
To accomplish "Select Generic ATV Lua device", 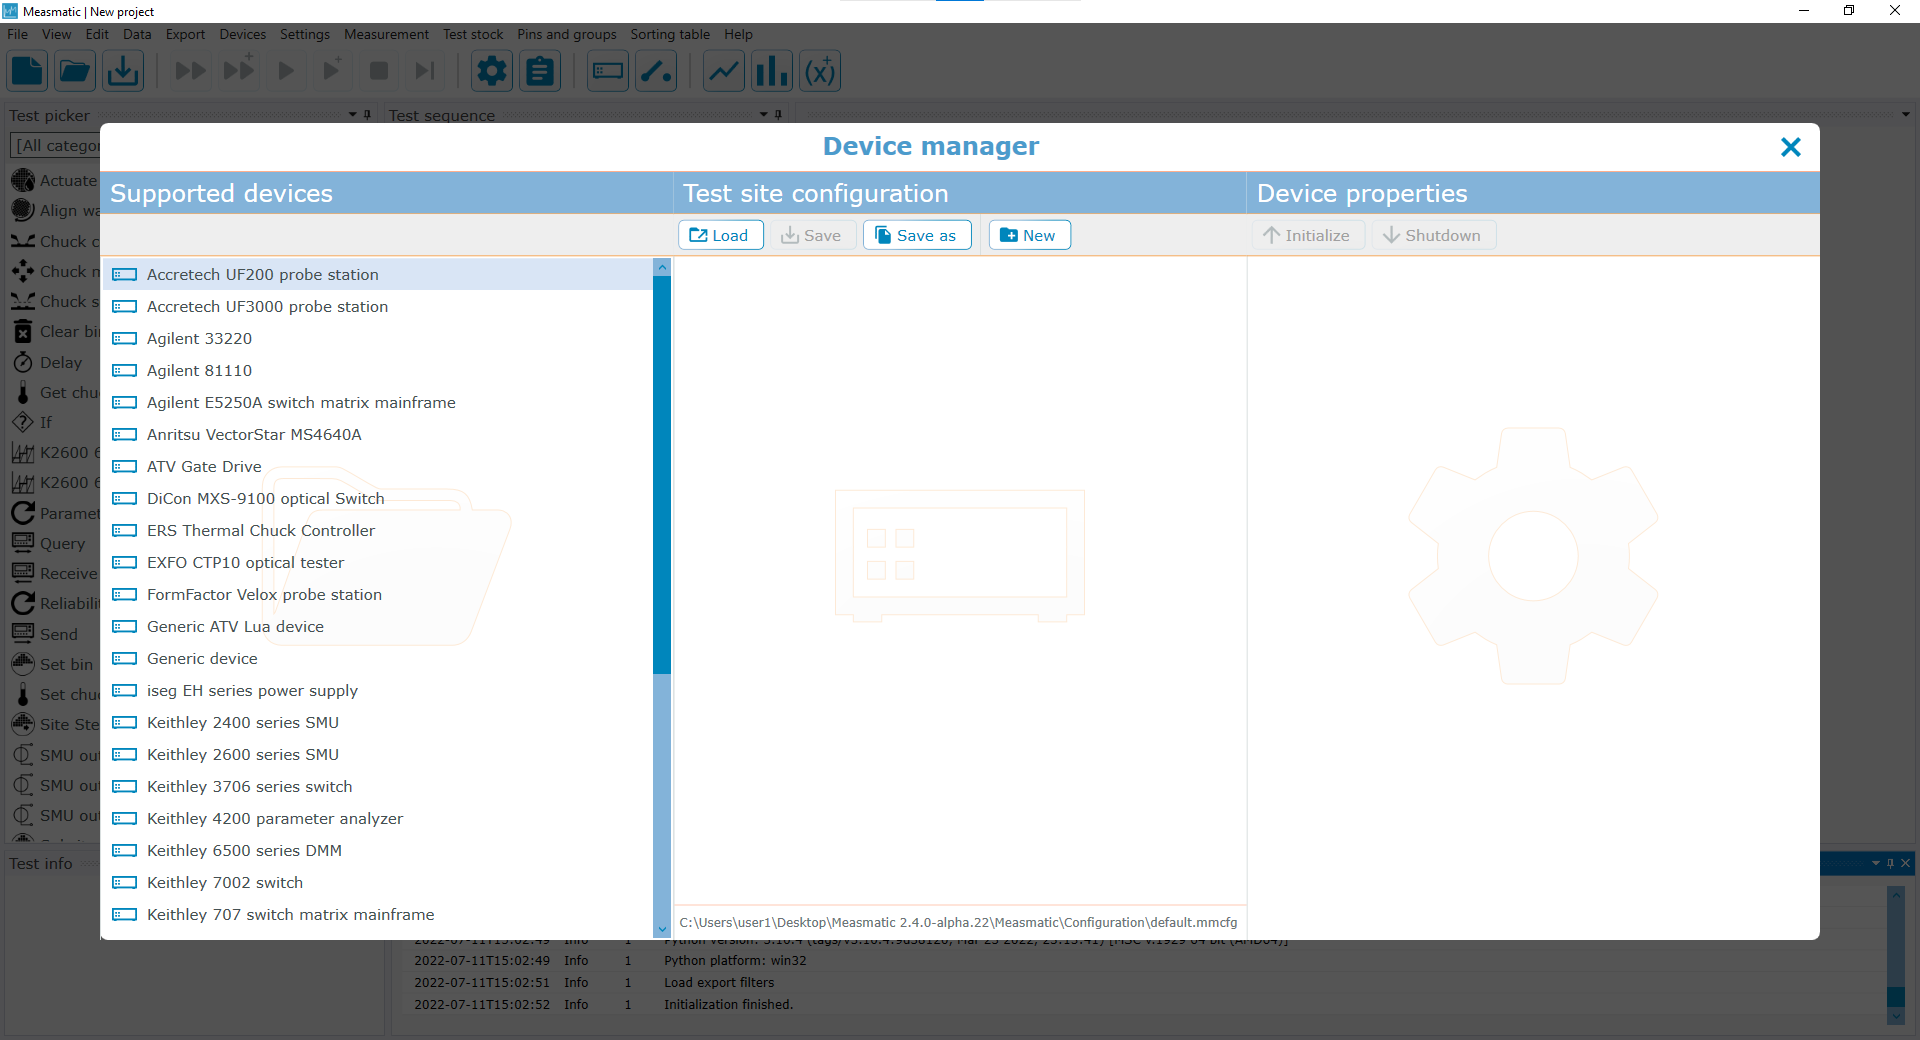I will [x=377, y=626].
